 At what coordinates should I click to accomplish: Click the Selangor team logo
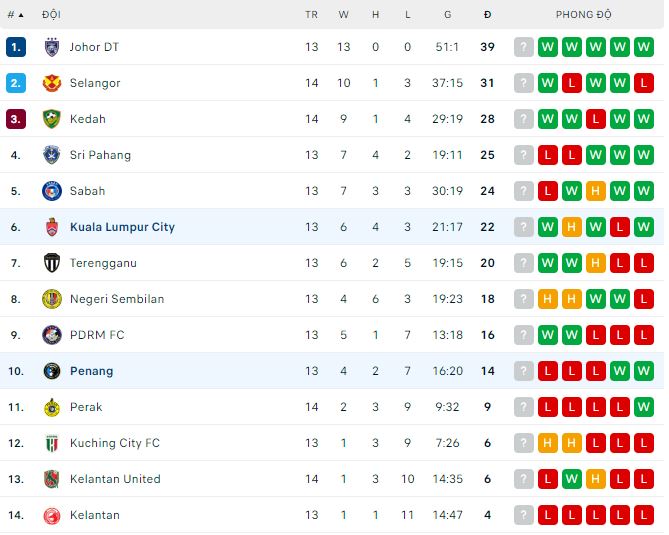coord(52,83)
